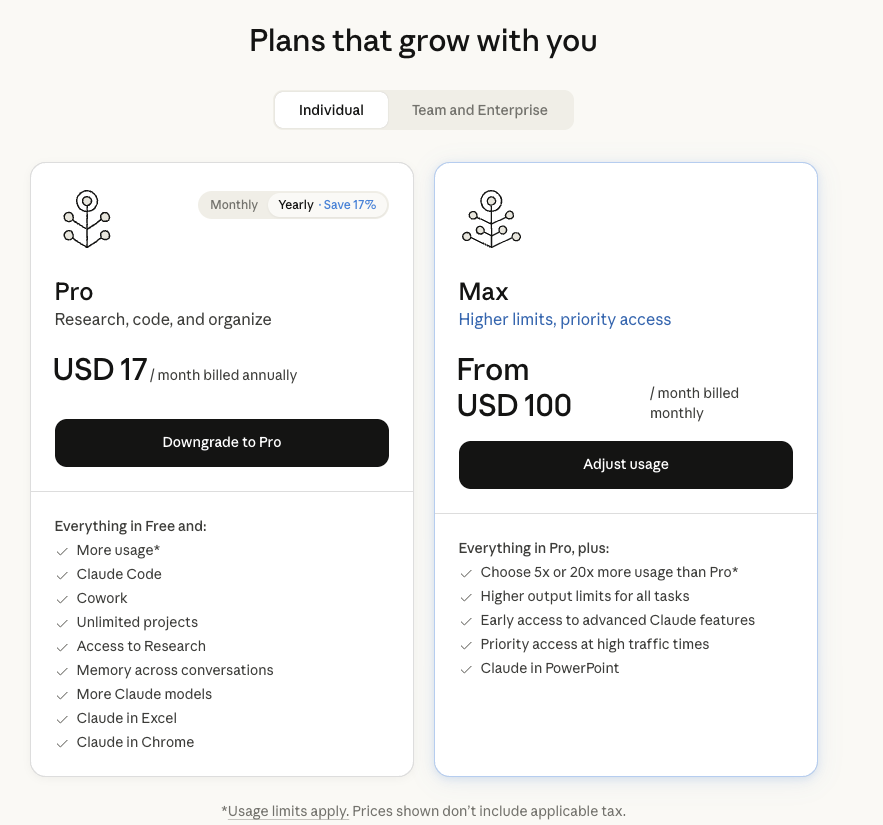Viewport: 883px width, 825px height.
Task: Click the Save 17% label
Action: [x=350, y=205]
